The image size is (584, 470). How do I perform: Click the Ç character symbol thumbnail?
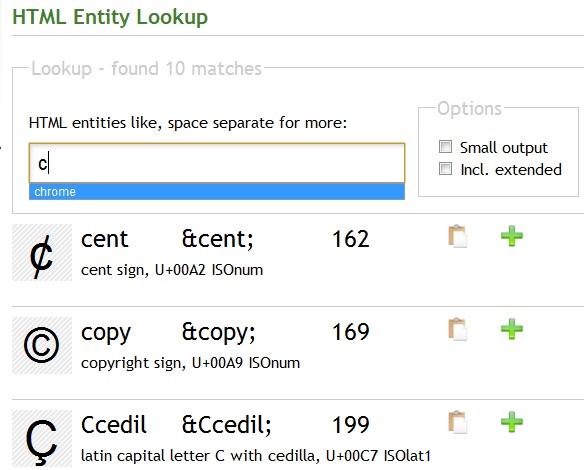pos(42,439)
